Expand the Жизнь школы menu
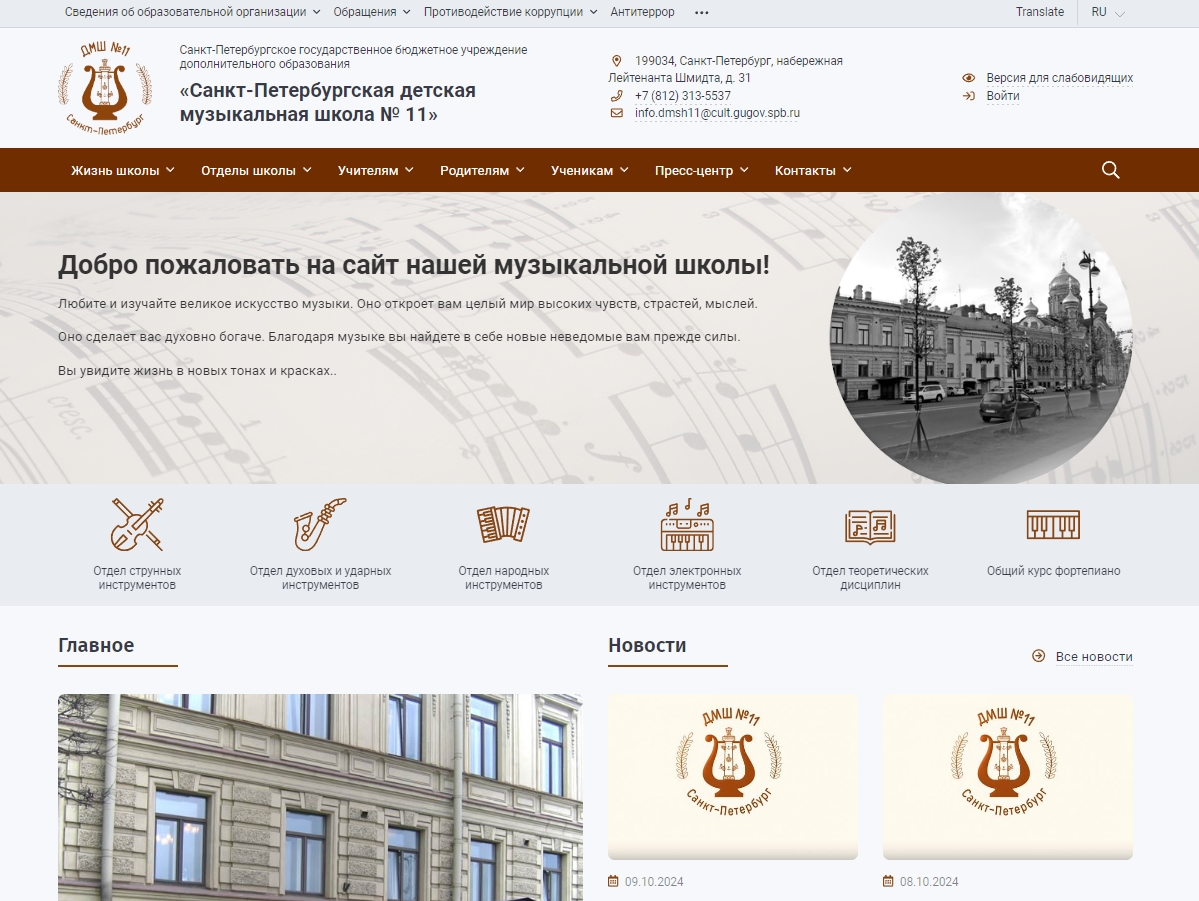1199x901 pixels. click(122, 171)
